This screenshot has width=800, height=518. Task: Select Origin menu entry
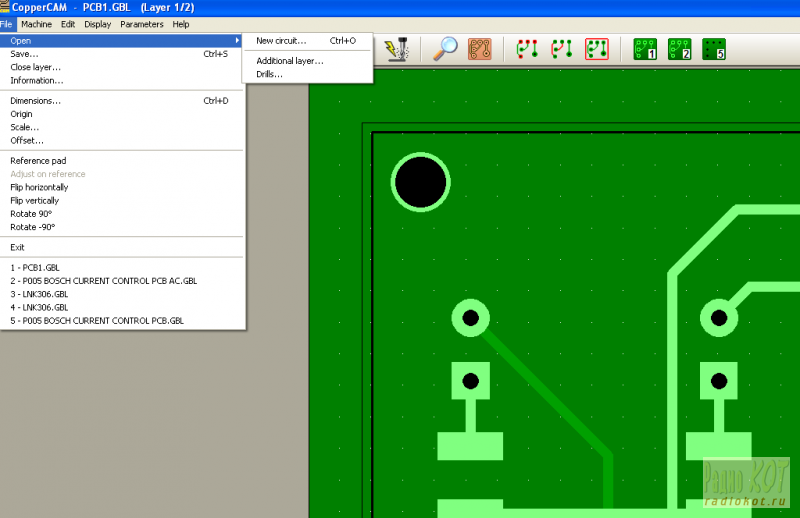121,114
